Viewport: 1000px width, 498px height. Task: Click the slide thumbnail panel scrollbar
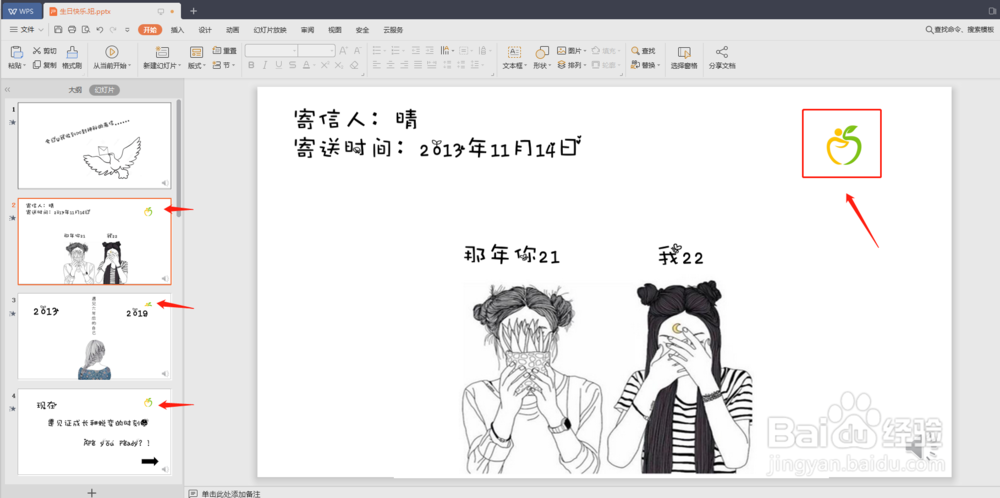pyautogui.click(x=179, y=158)
